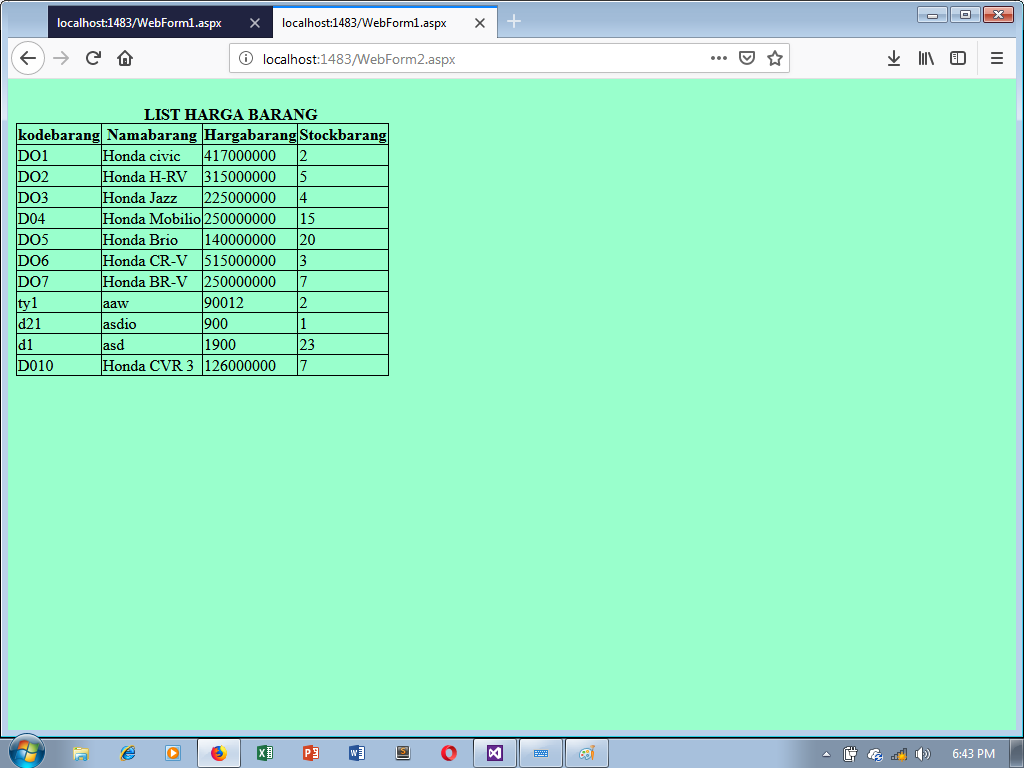This screenshot has height=768, width=1024.
Task: Select the Honda H-RV cell
Action: pyautogui.click(x=152, y=176)
